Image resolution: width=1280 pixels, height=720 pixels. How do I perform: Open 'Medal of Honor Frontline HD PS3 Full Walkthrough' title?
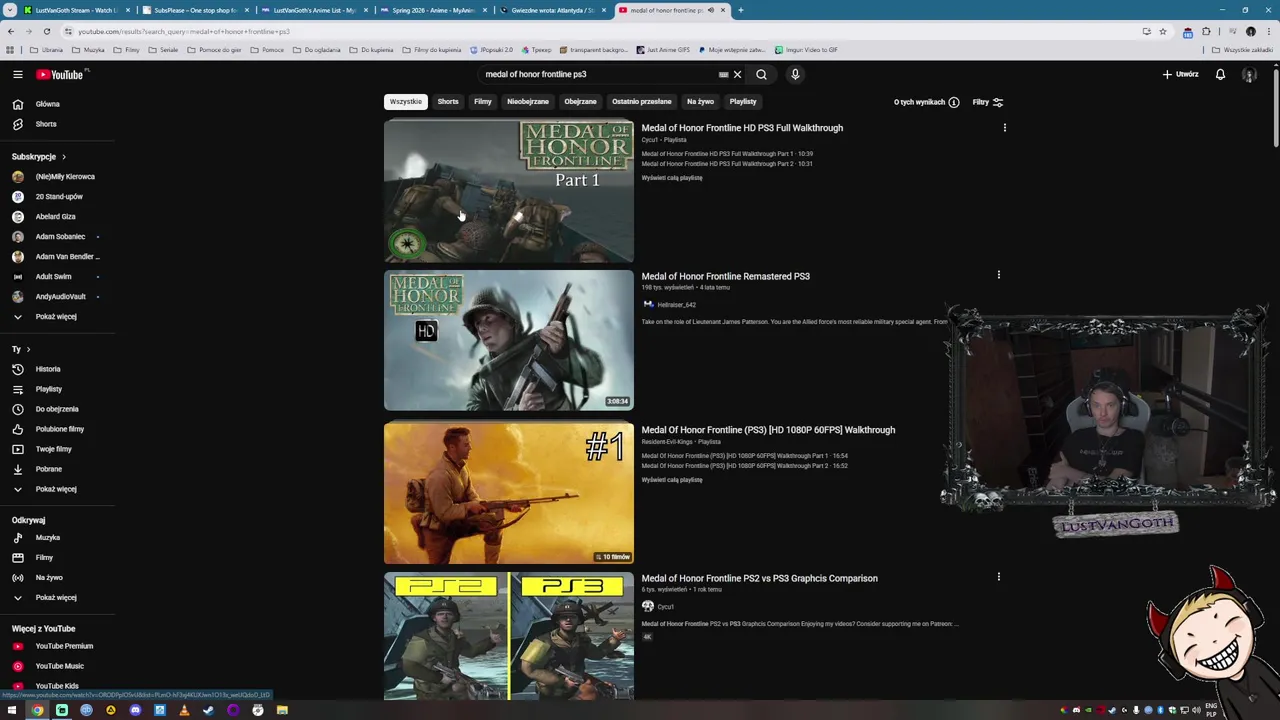pyautogui.click(x=742, y=128)
